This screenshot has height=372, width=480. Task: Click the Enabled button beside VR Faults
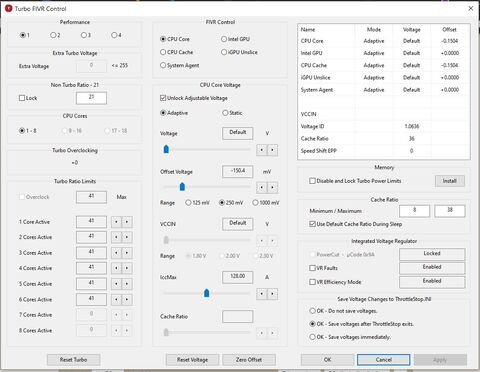tap(432, 268)
